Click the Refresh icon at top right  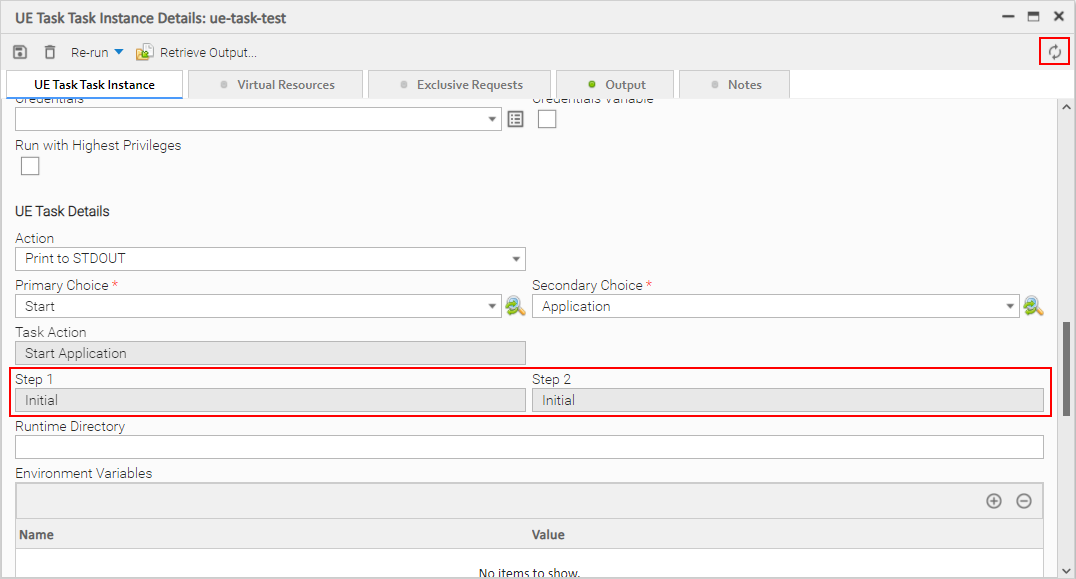(1054, 52)
